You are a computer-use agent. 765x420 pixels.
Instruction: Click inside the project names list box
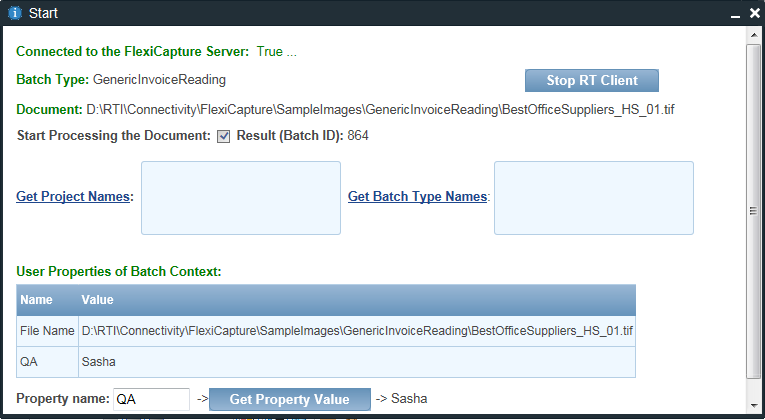point(240,197)
